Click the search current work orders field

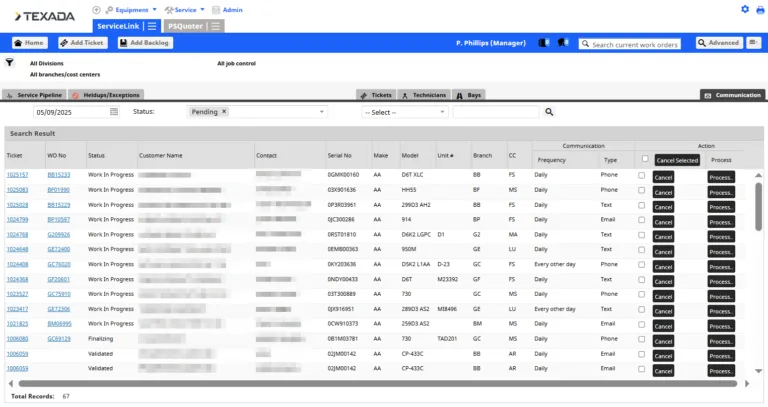pos(634,44)
